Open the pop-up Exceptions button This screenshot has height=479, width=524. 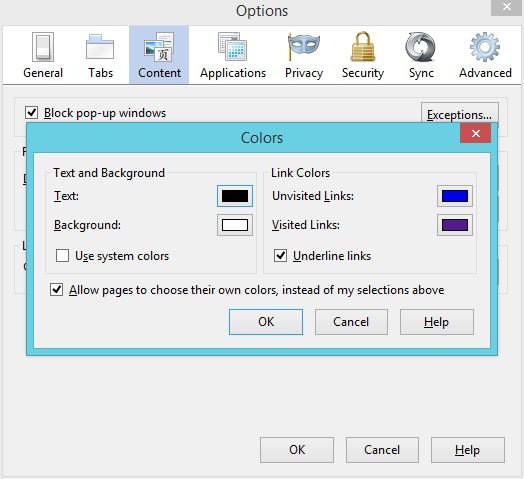click(460, 113)
